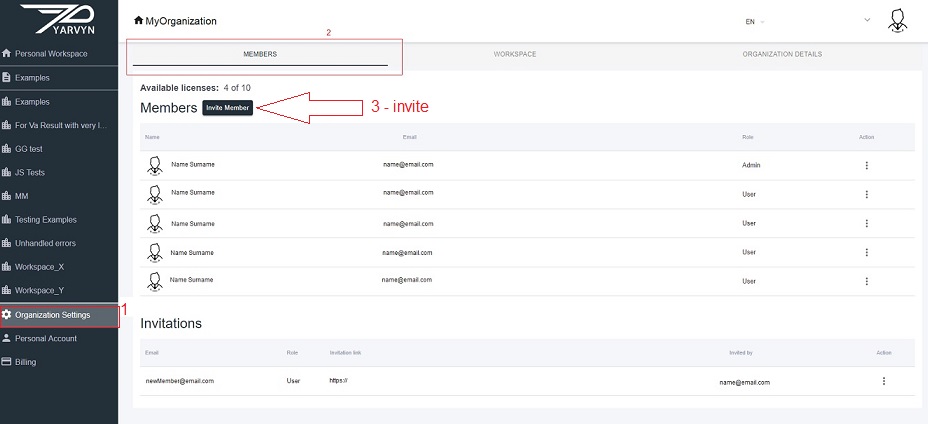Open the action menu for the Admin member
Viewport: 928px width, 424px height.
pos(866,165)
